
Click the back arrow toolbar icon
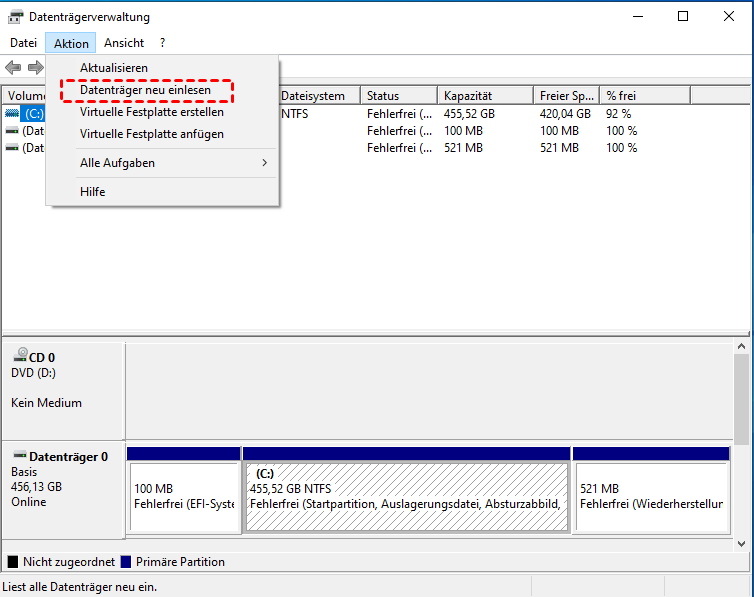[x=13, y=67]
